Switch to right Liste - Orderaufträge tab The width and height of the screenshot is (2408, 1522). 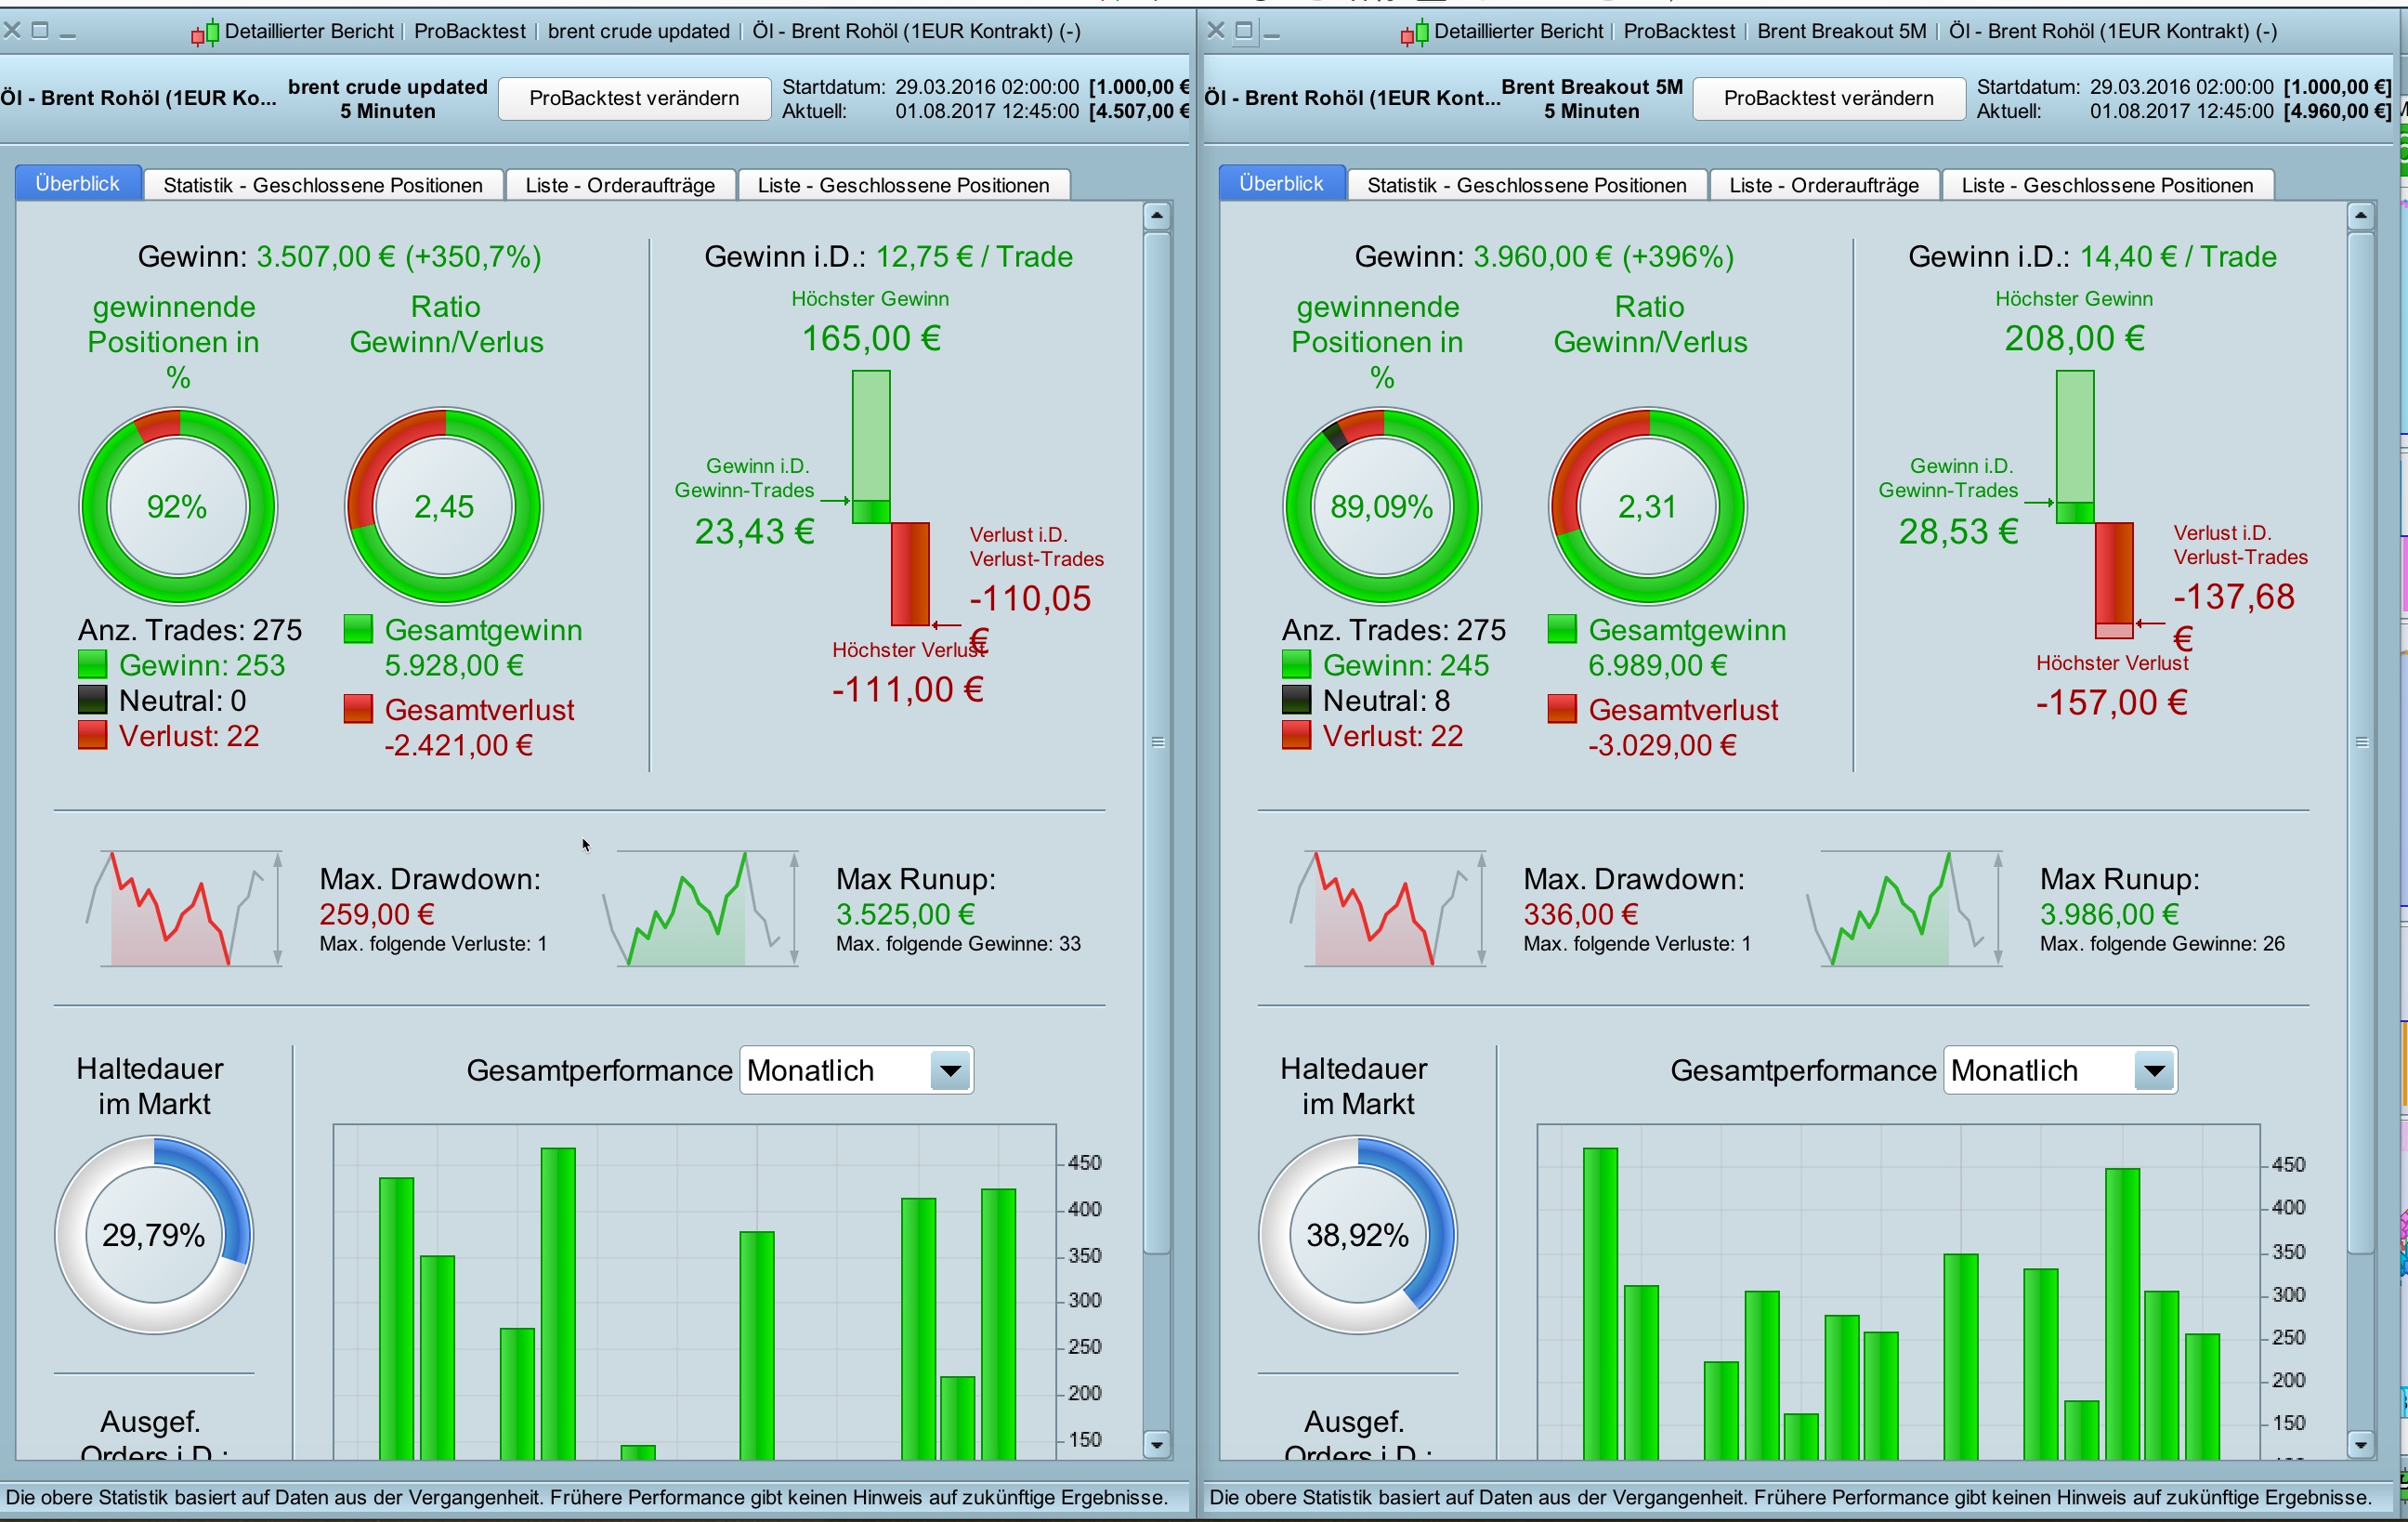(1823, 185)
